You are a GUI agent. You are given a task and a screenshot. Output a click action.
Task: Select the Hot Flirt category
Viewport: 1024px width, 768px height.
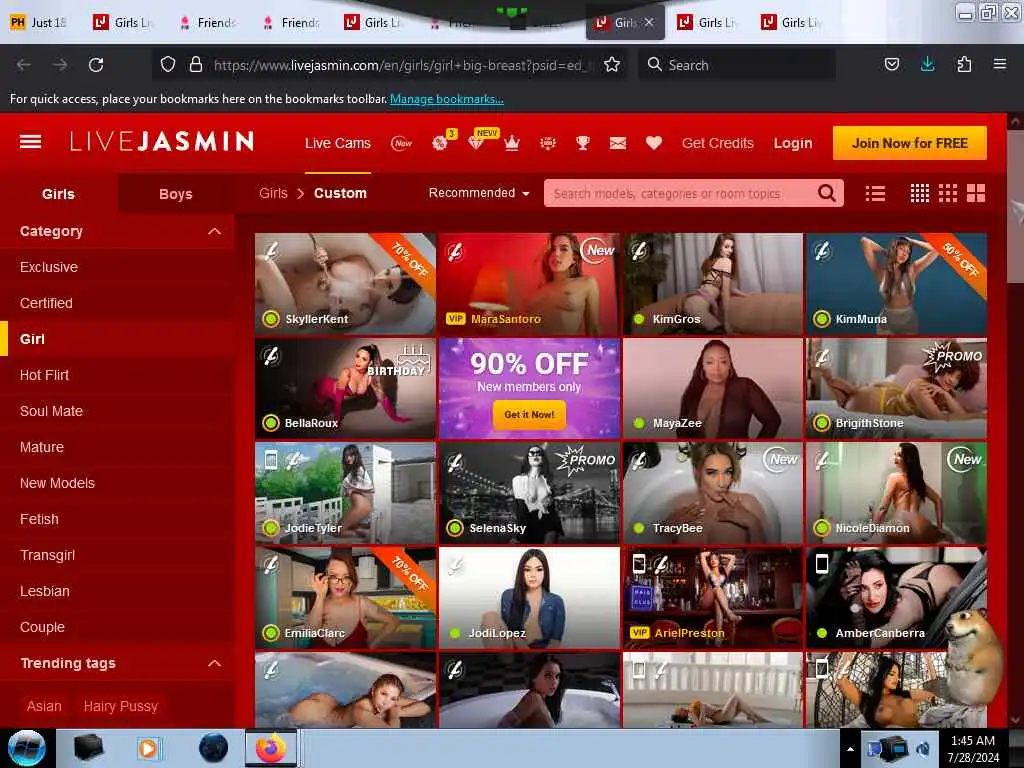click(44, 375)
